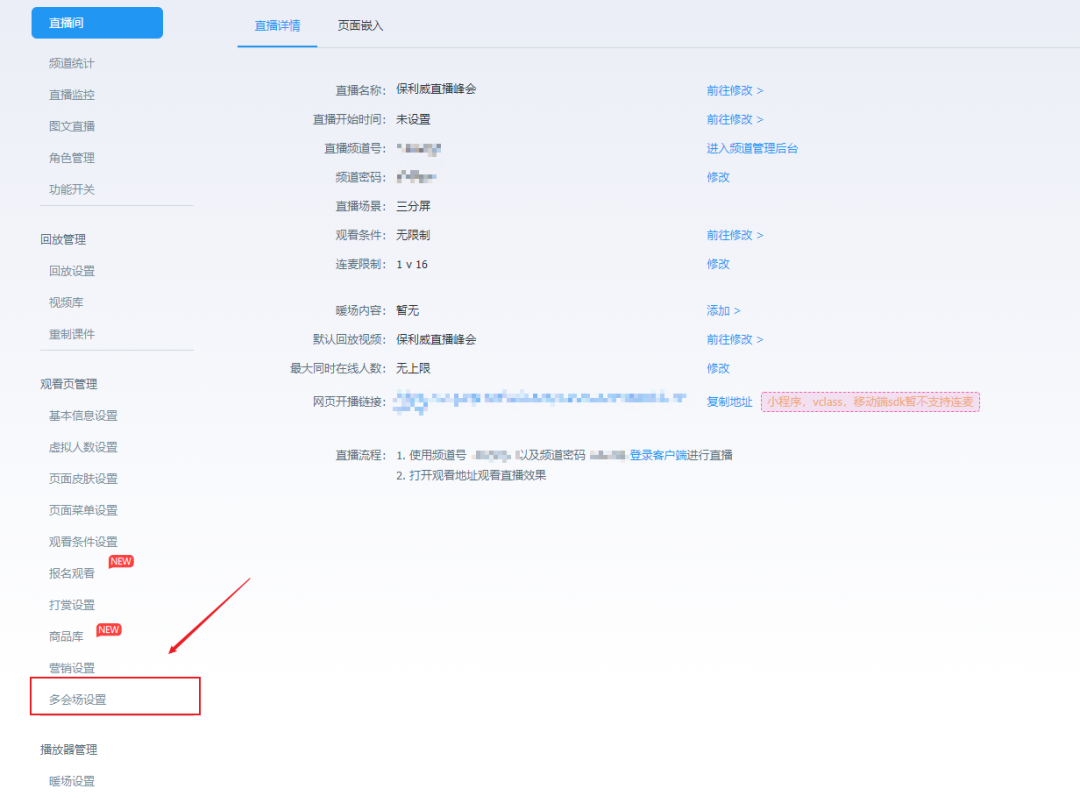Go to 直播监控 in sidebar
The image size is (1080, 810).
tap(72, 95)
